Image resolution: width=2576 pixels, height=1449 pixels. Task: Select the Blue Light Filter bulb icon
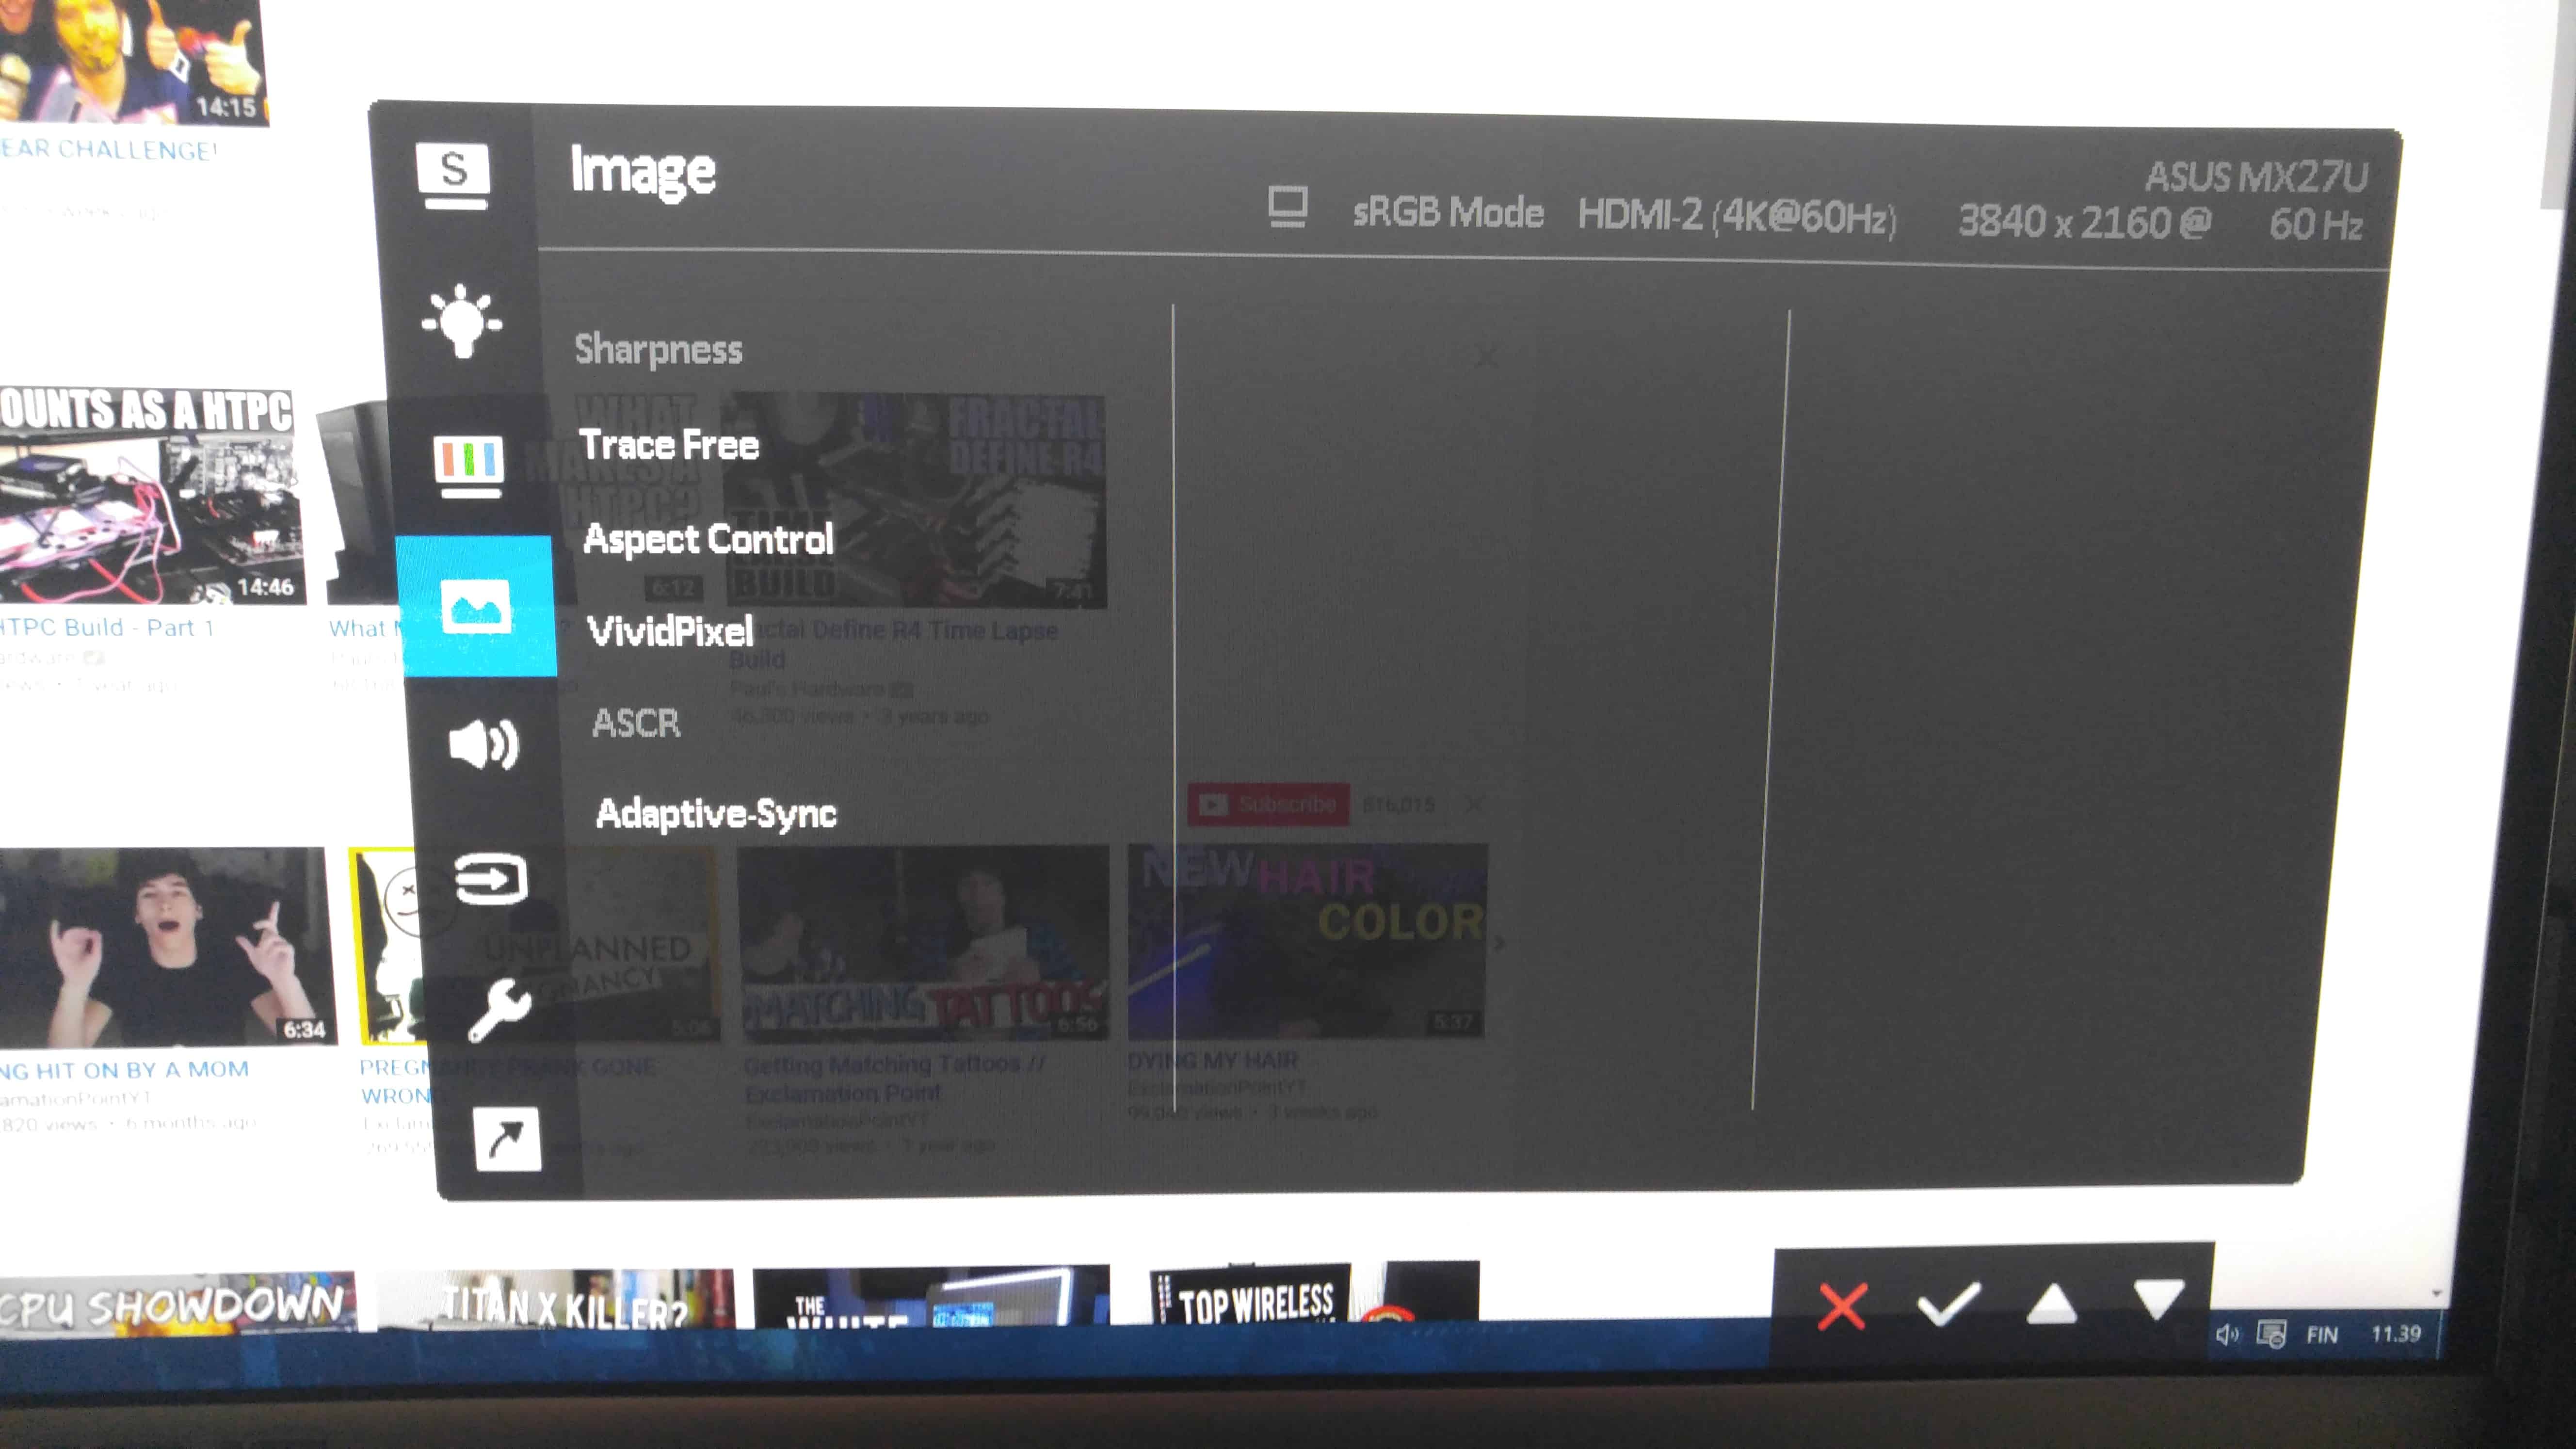click(461, 321)
